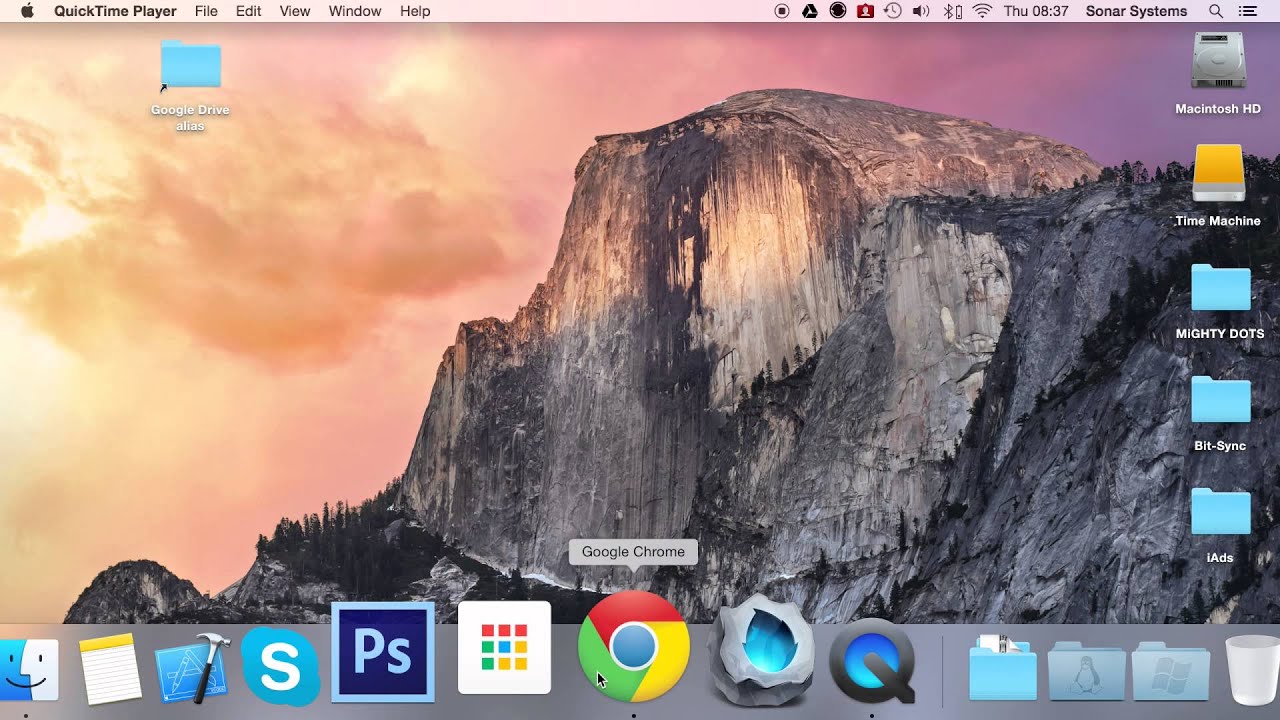Open the colorful grid app launcher in Dock

click(x=504, y=647)
